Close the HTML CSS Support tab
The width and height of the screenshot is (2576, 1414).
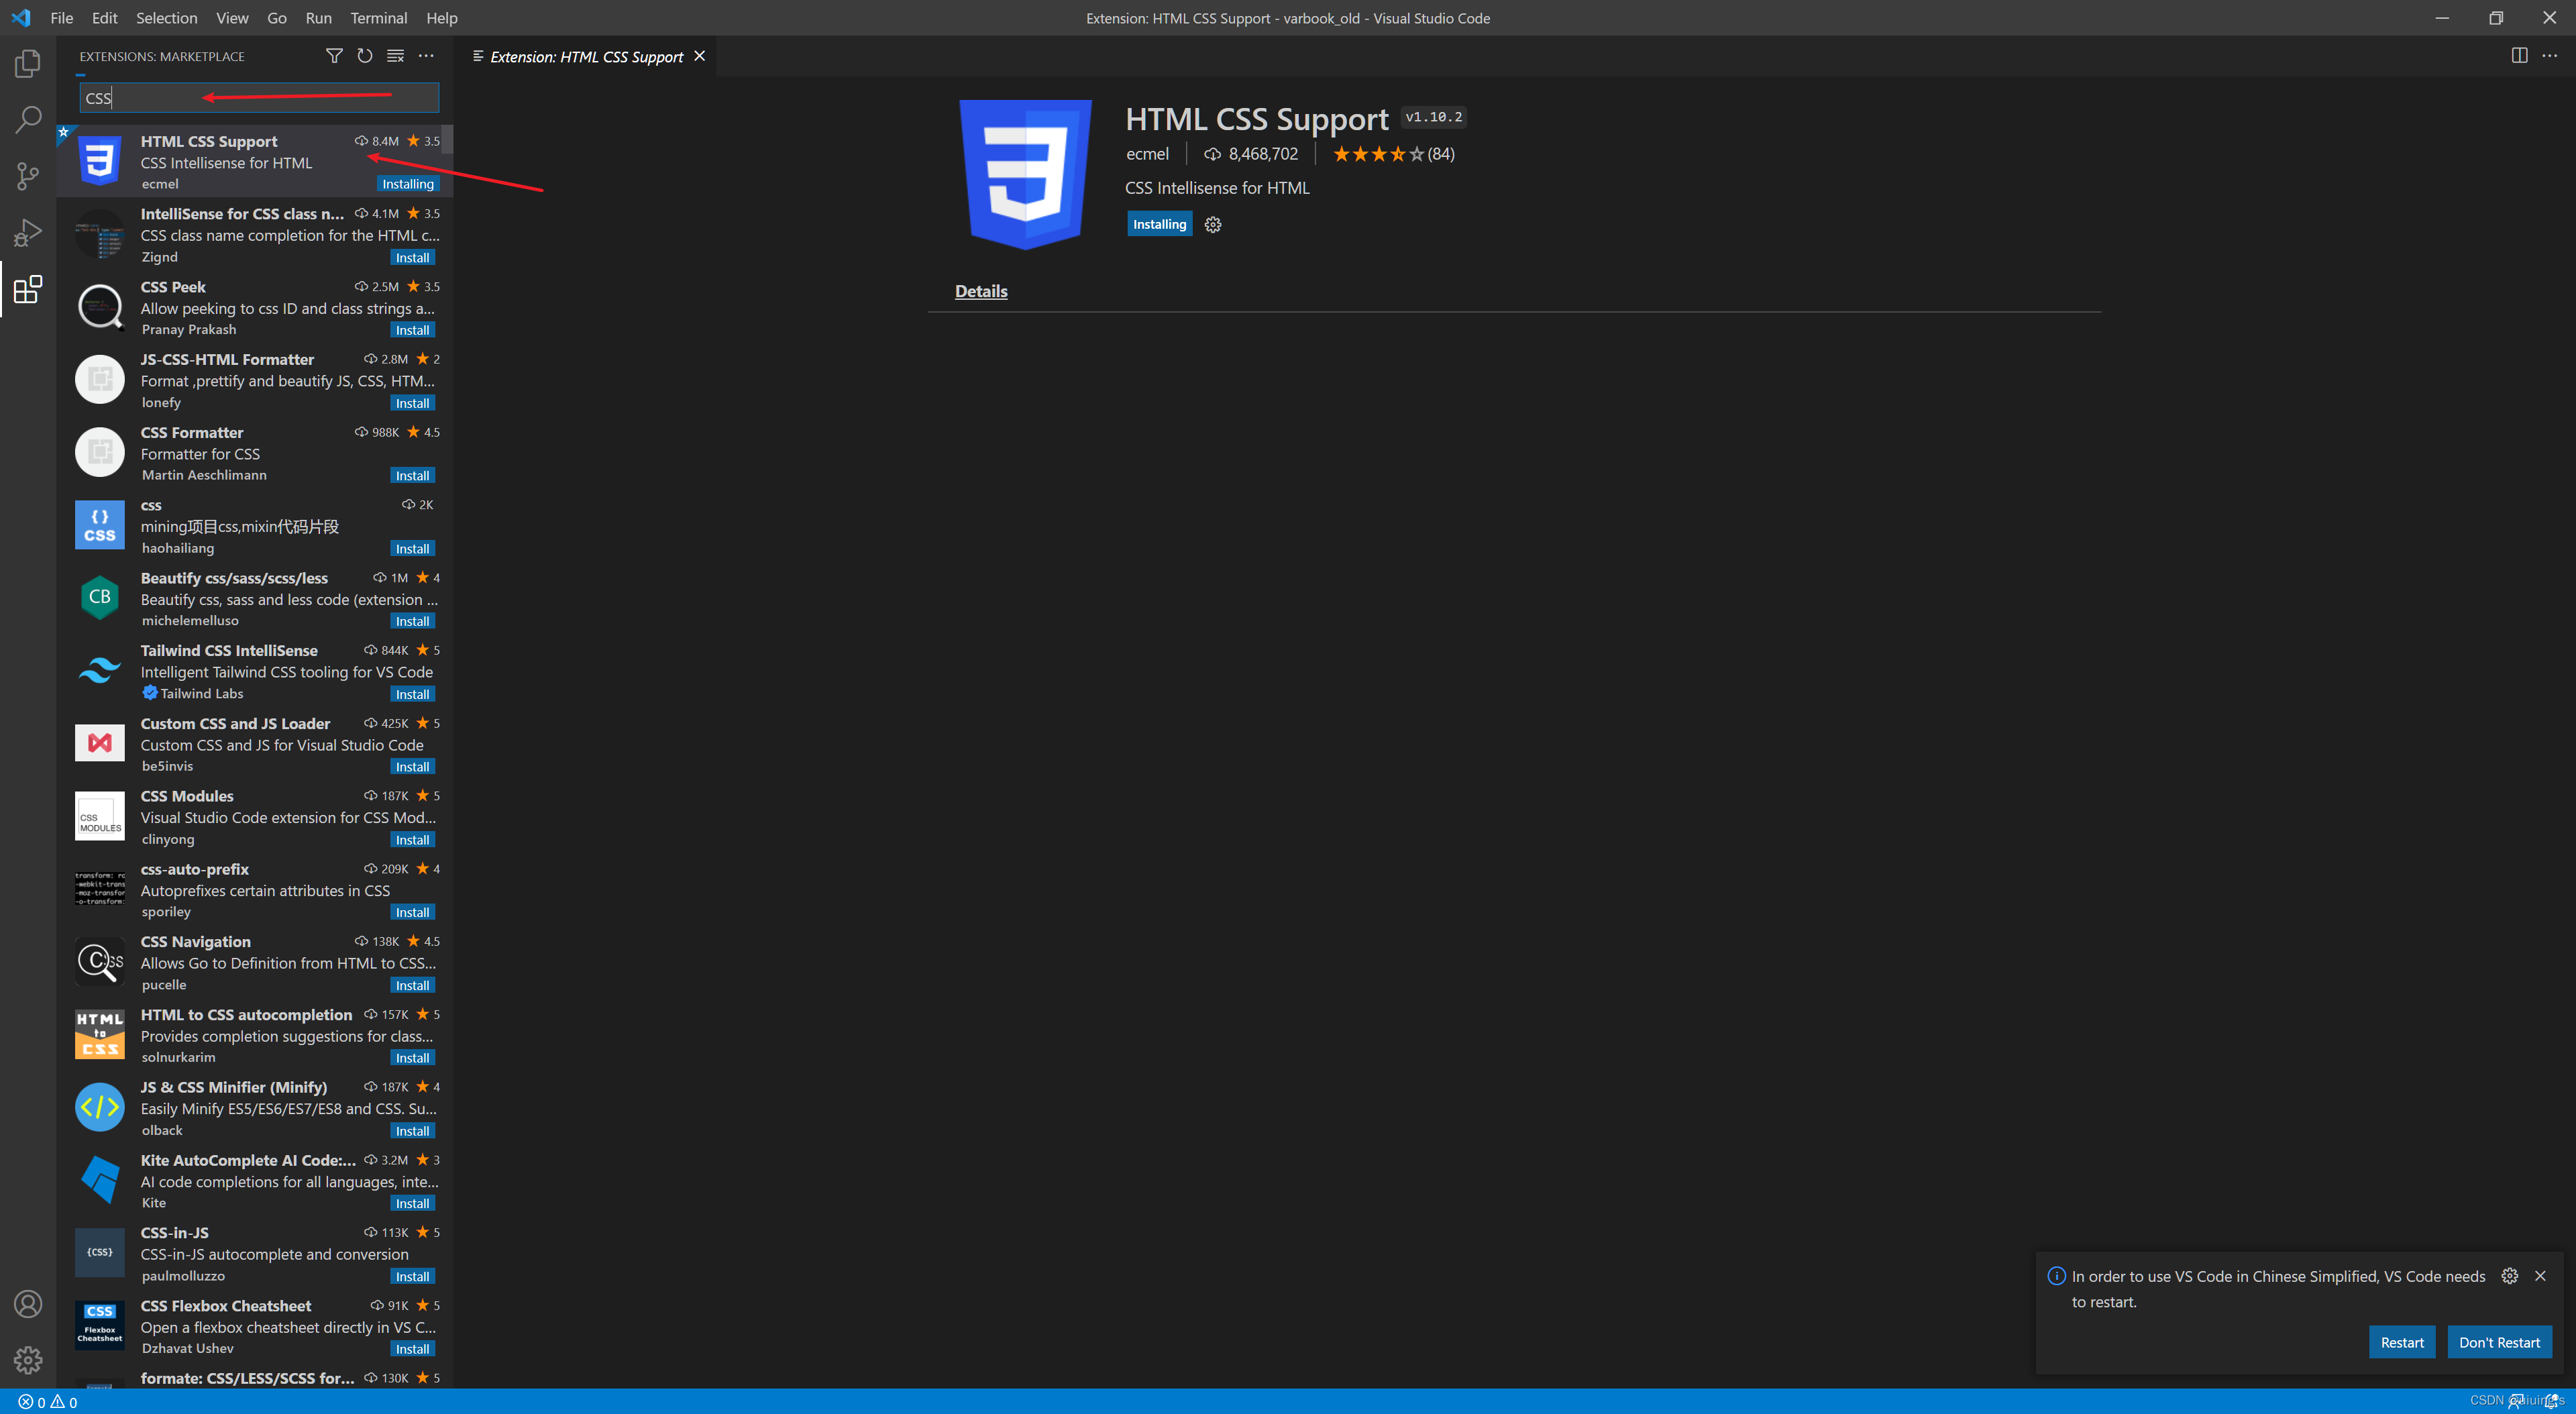699,56
